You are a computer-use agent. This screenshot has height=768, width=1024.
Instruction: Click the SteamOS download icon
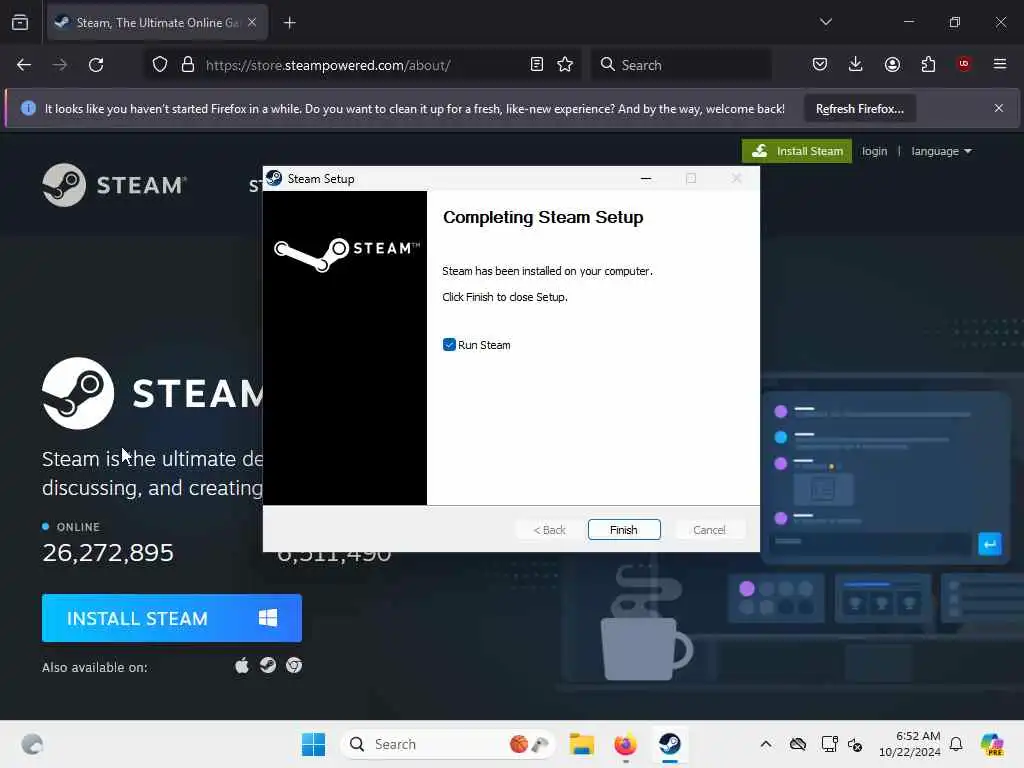[x=268, y=665]
